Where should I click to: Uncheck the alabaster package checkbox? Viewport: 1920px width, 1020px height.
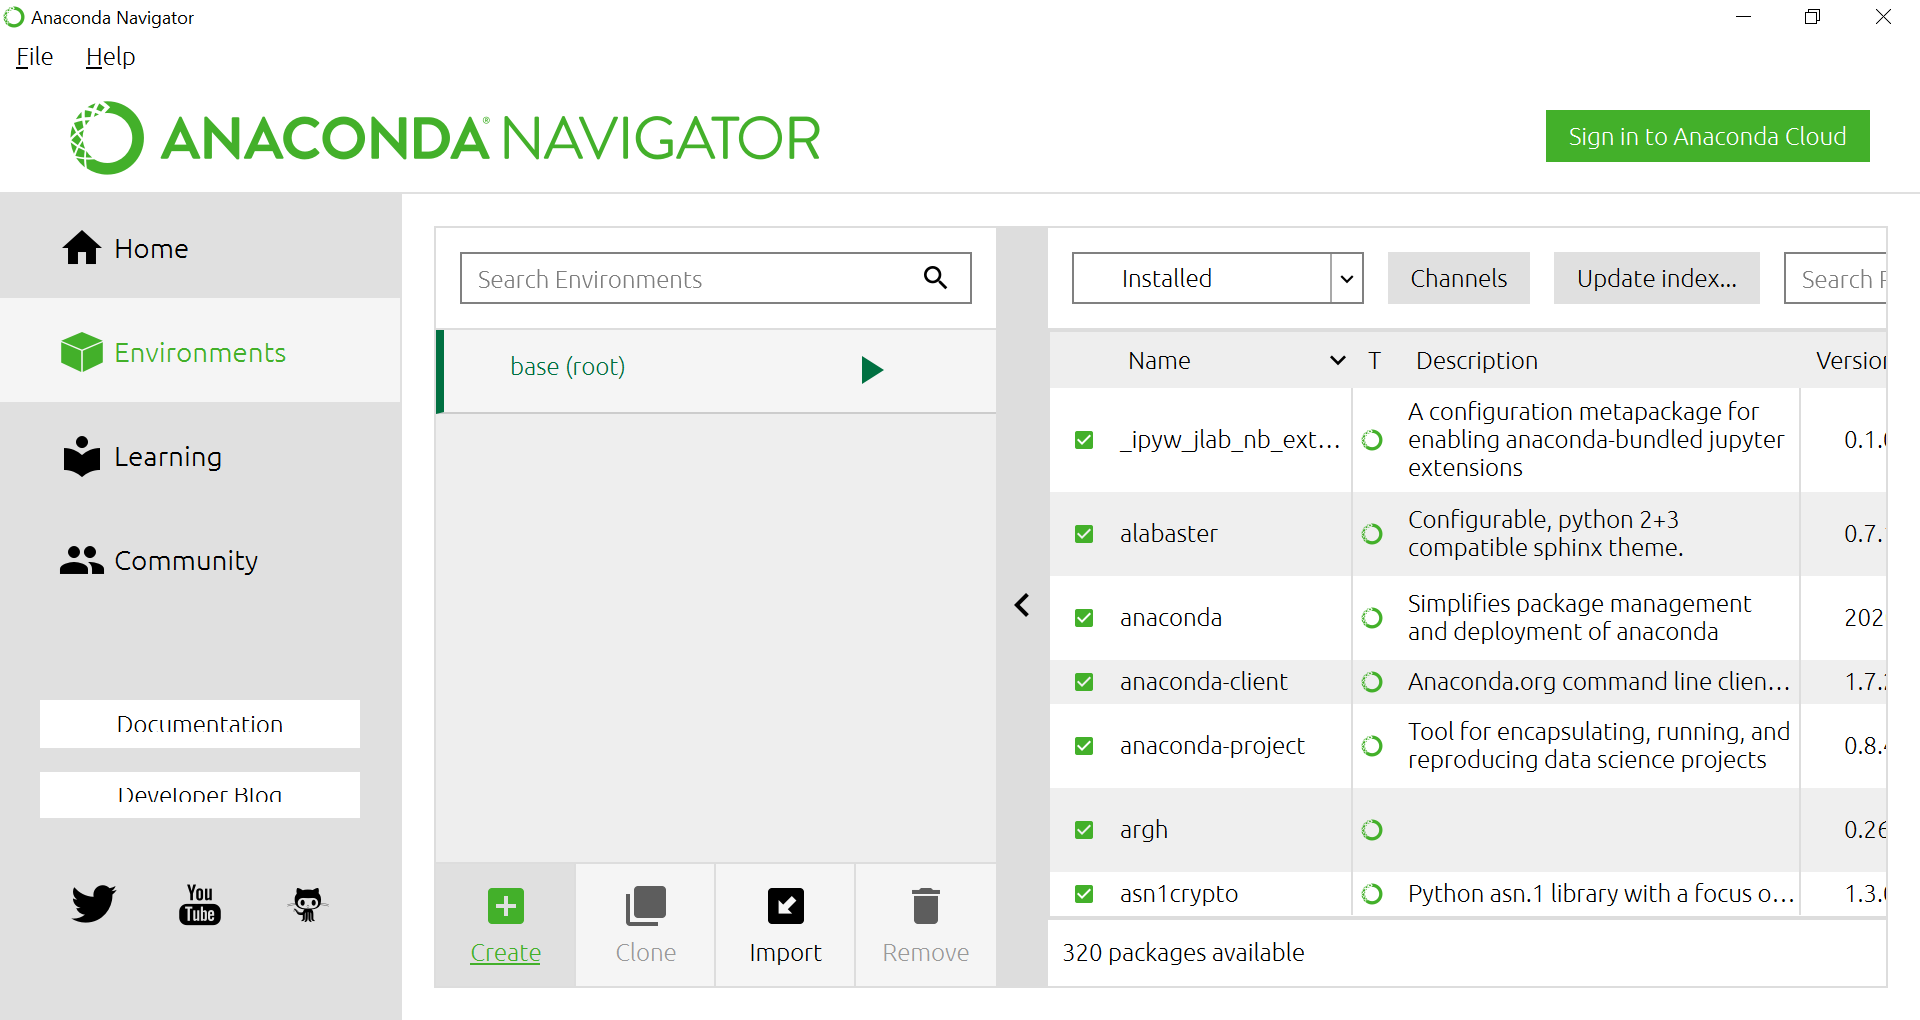point(1084,534)
